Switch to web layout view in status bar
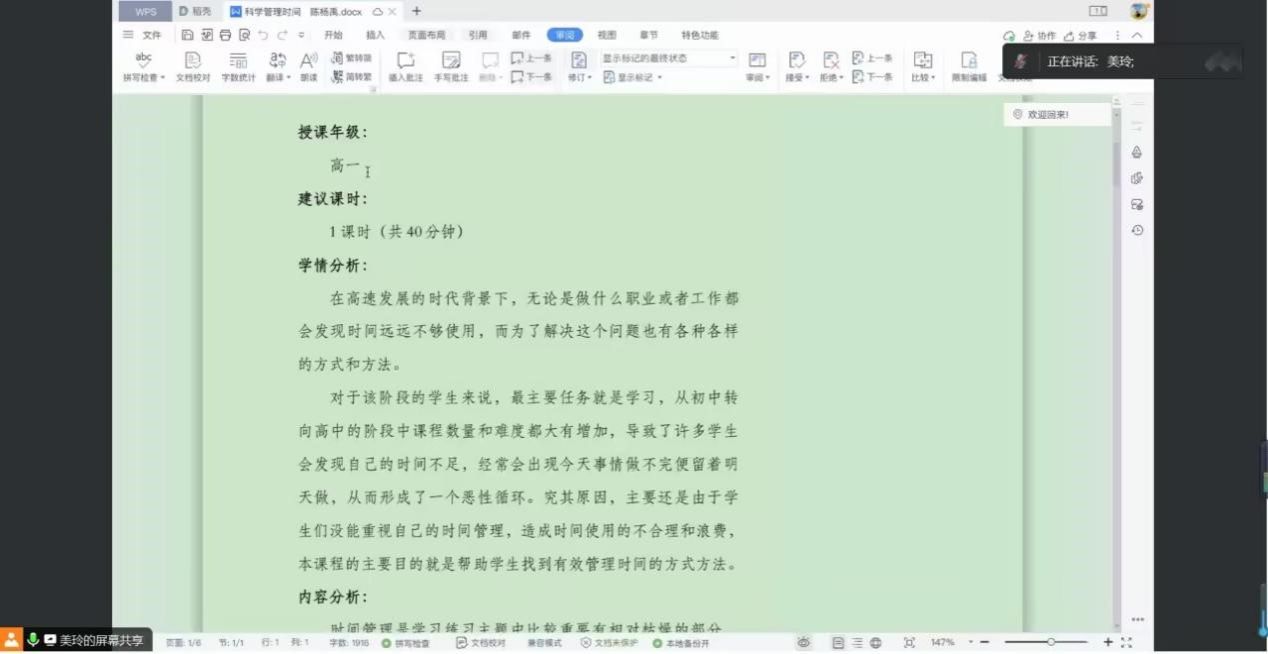Screen dimensions: 1268x654 coord(876,643)
